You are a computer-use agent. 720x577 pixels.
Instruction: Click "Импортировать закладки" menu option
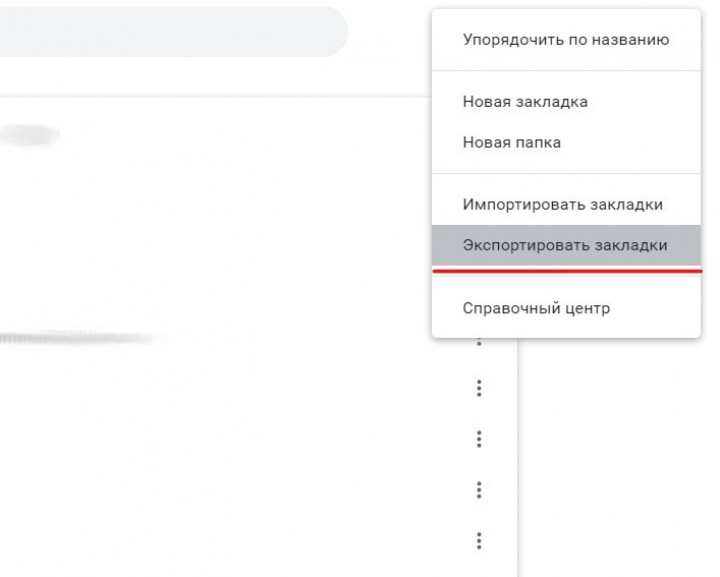pos(562,204)
